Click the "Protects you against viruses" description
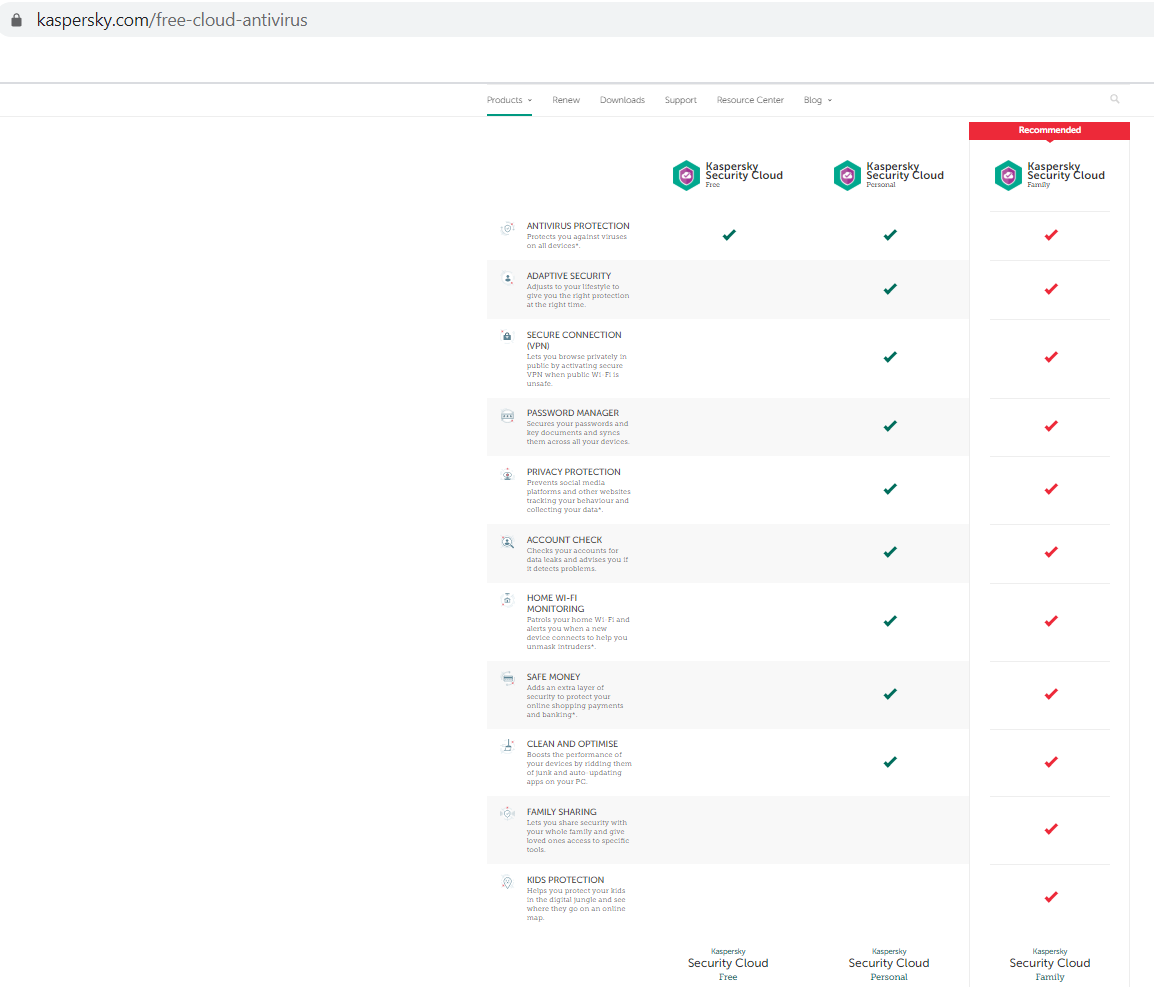1154x987 pixels. (577, 241)
